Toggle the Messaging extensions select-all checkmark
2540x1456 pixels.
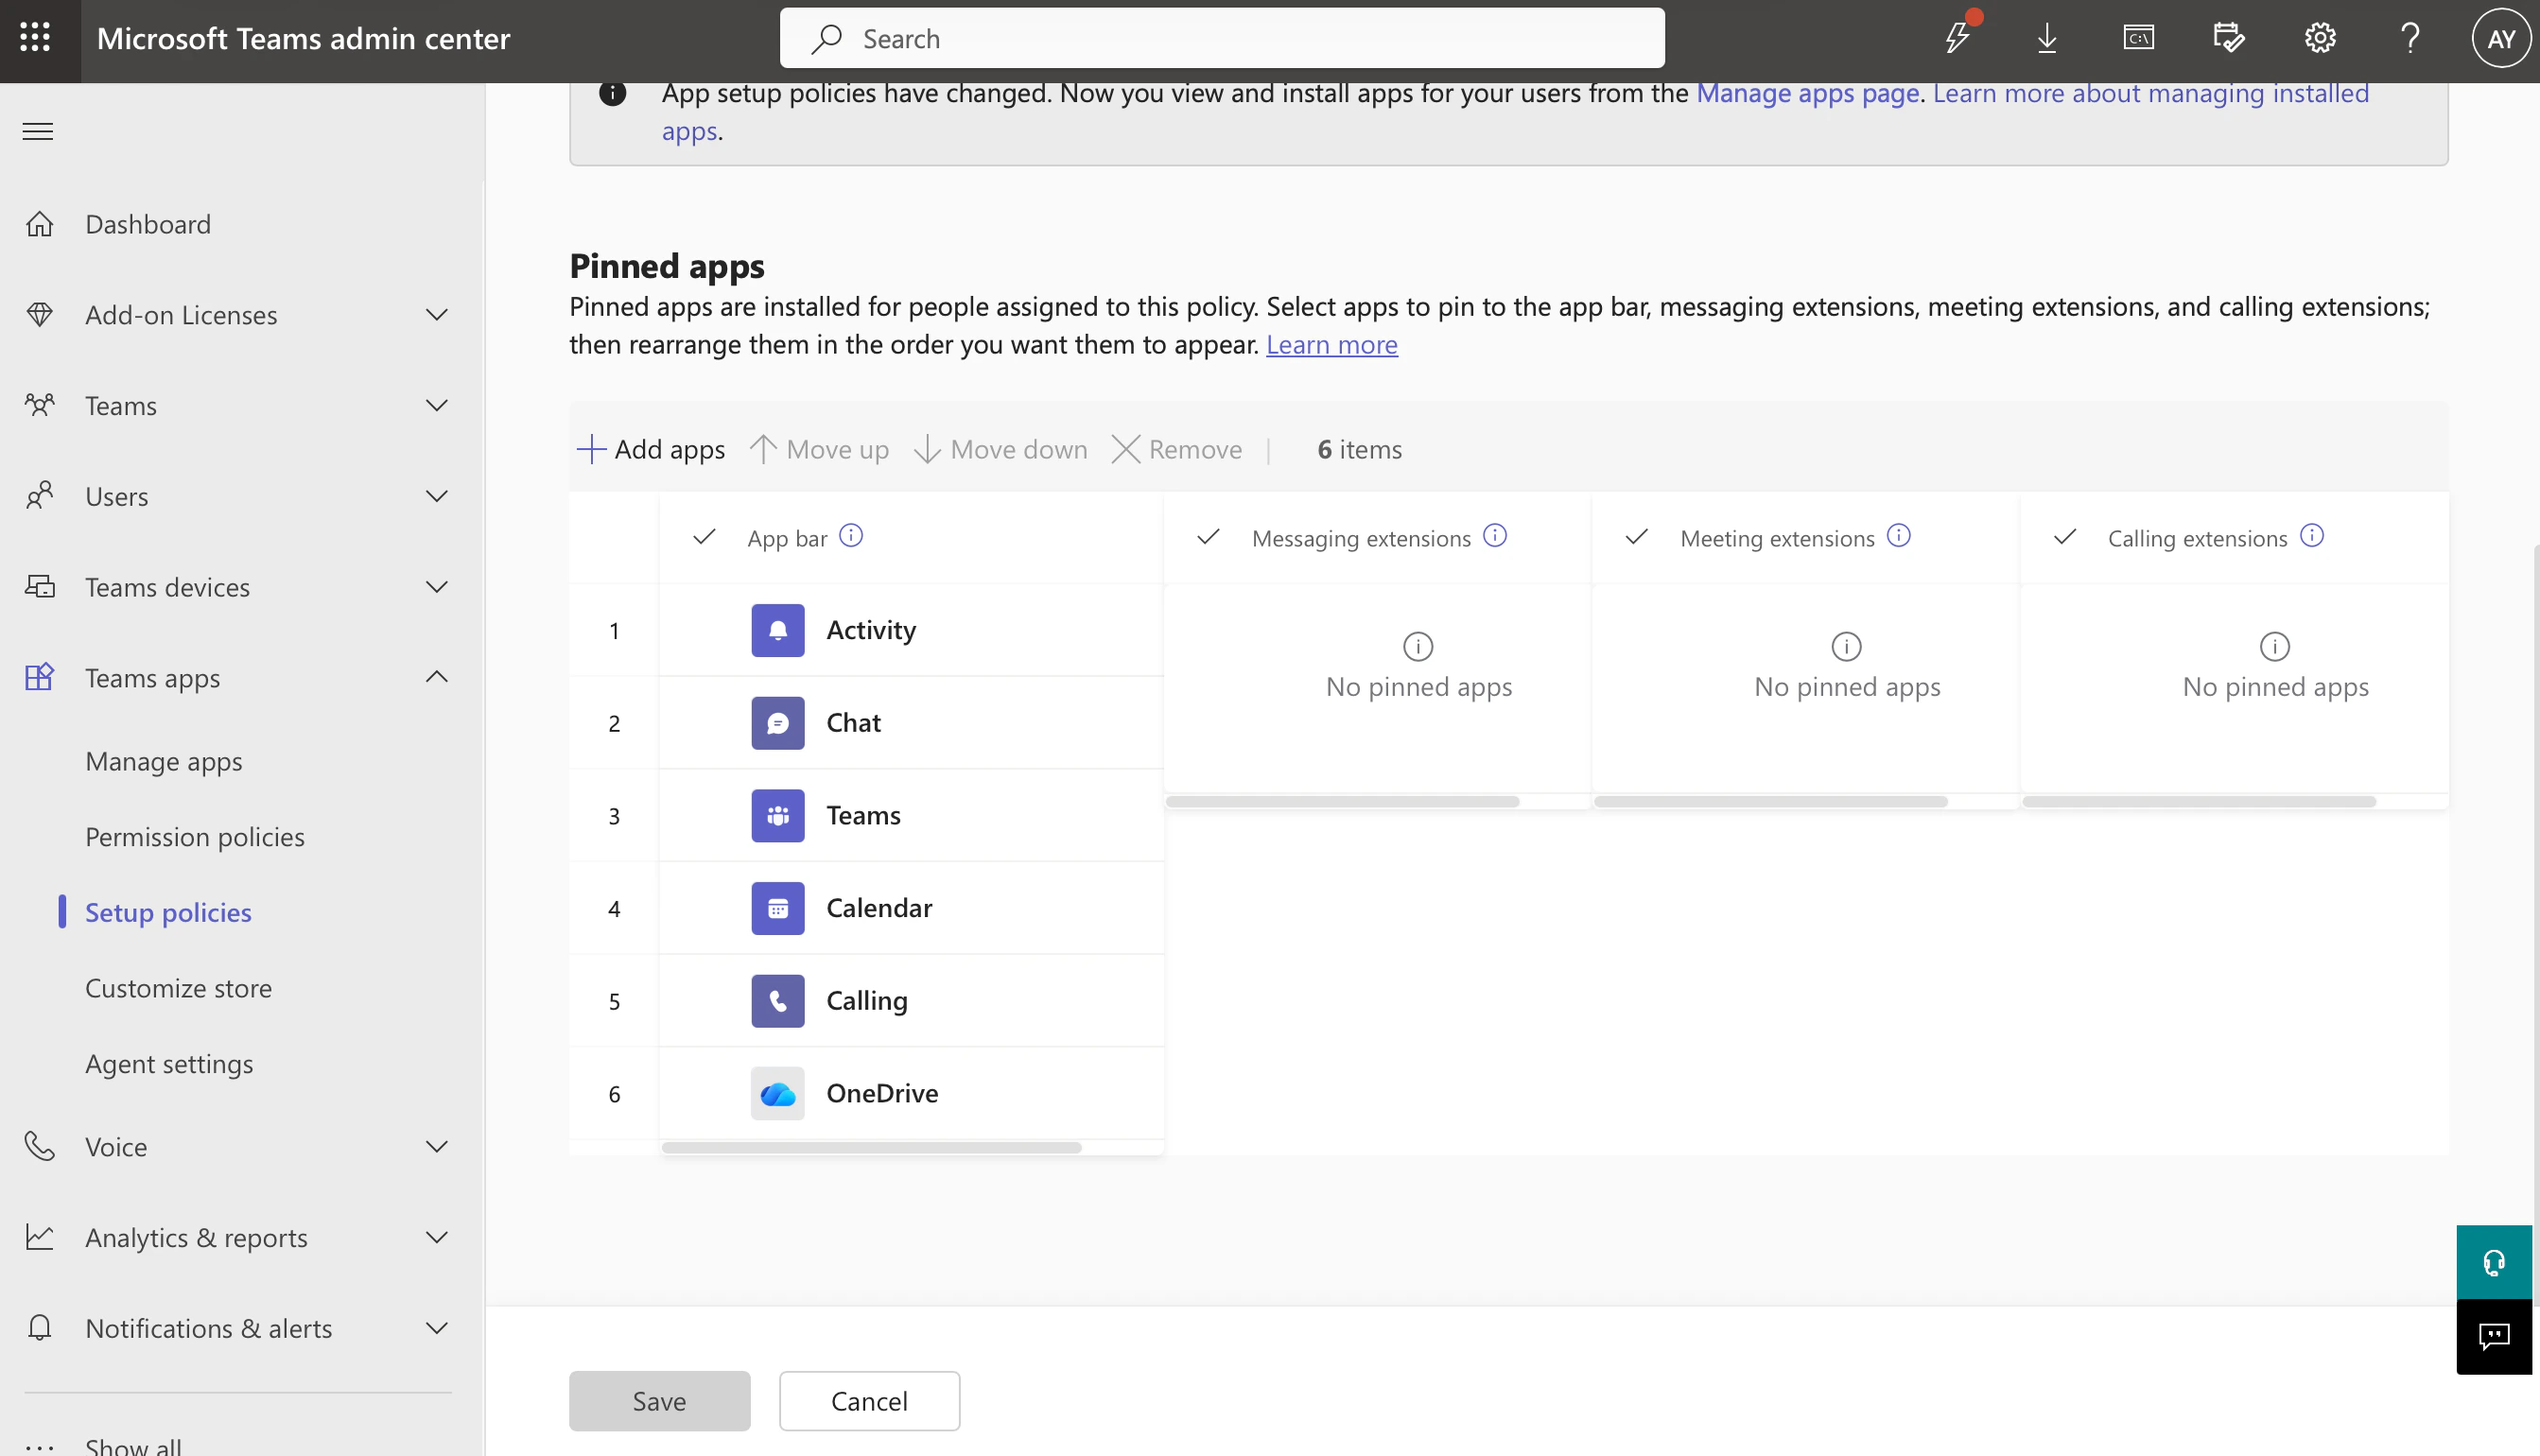[x=1209, y=537]
